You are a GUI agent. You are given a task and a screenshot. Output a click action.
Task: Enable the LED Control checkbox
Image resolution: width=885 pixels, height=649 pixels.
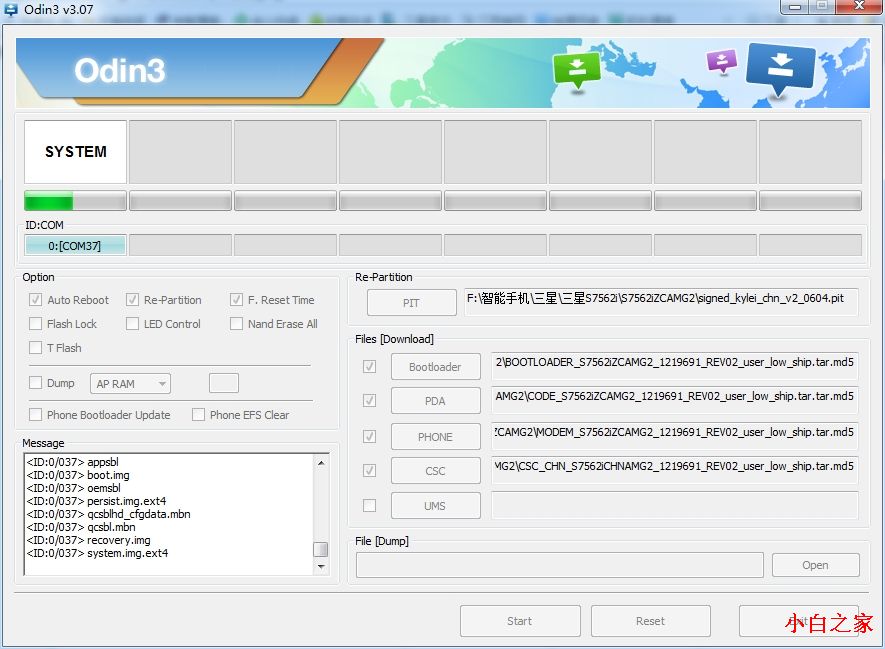pos(132,324)
